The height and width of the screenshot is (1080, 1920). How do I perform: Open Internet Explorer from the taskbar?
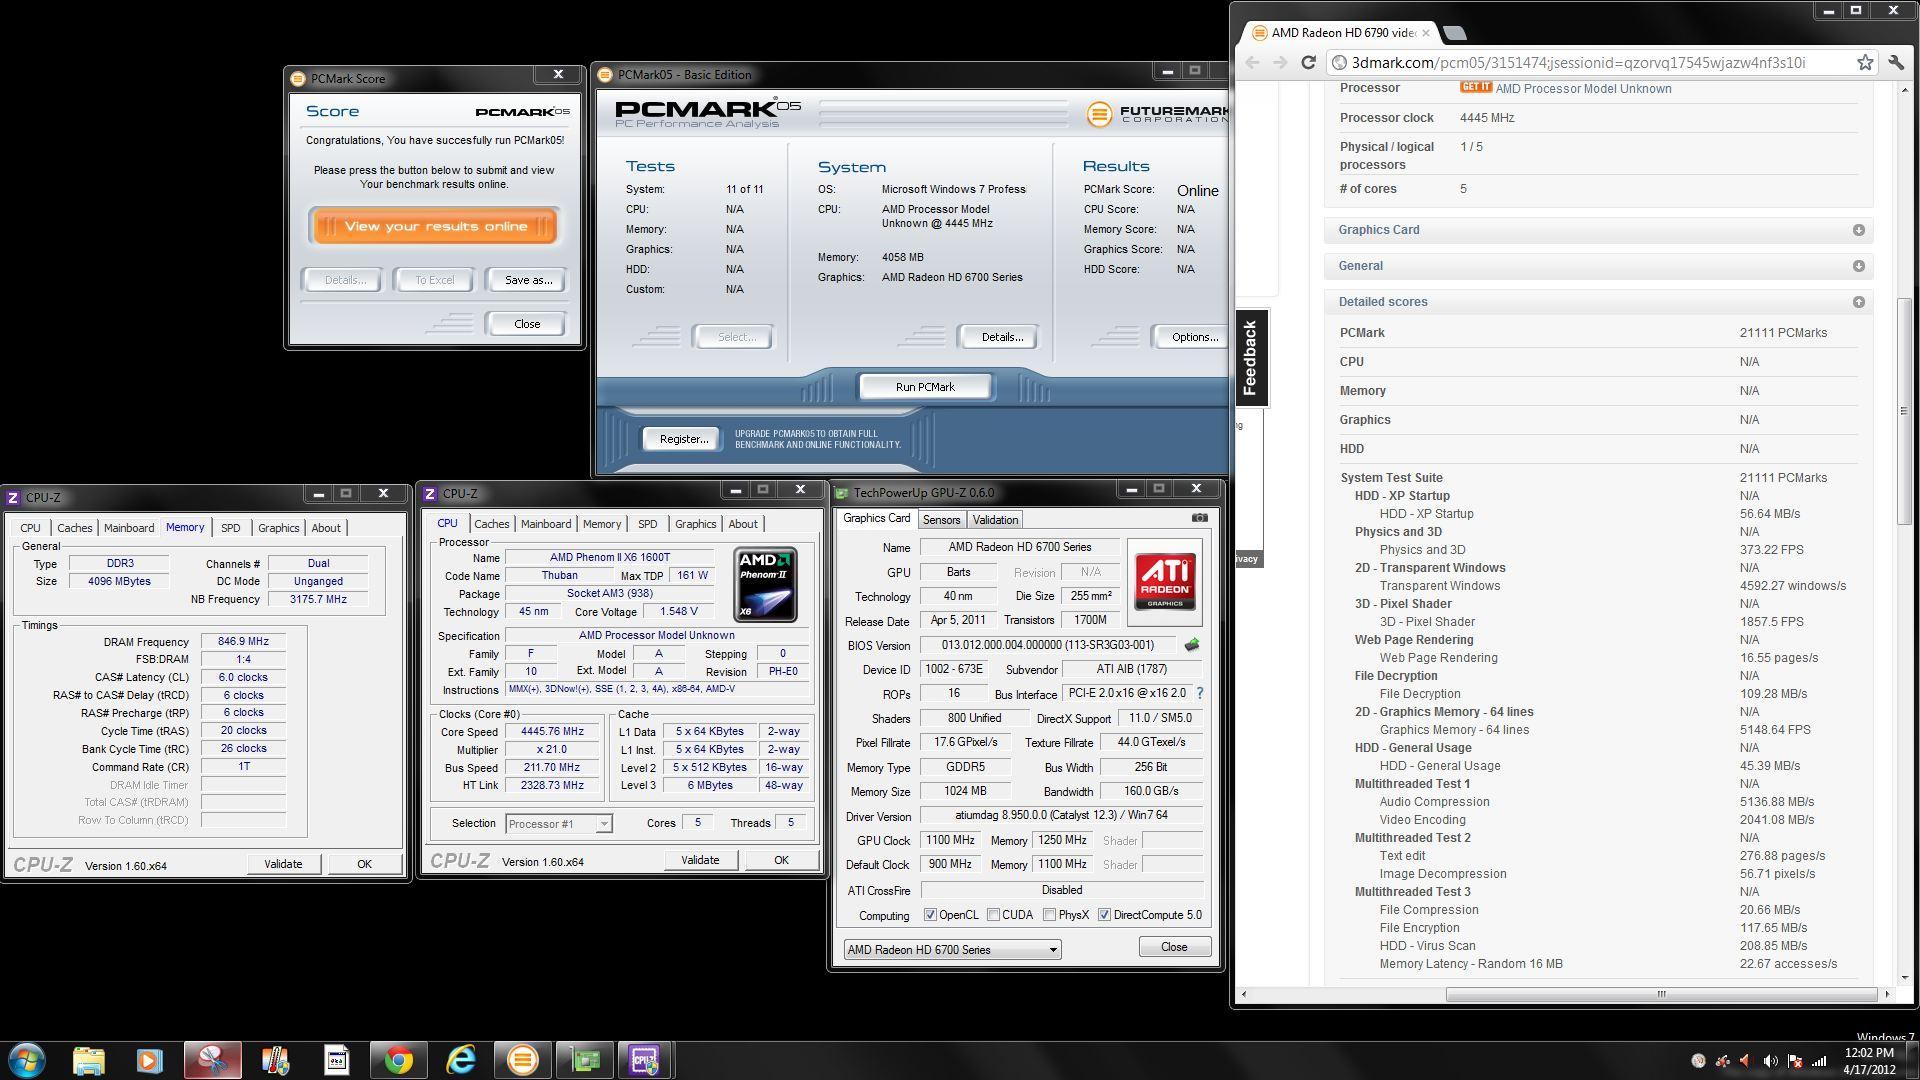coord(461,1060)
